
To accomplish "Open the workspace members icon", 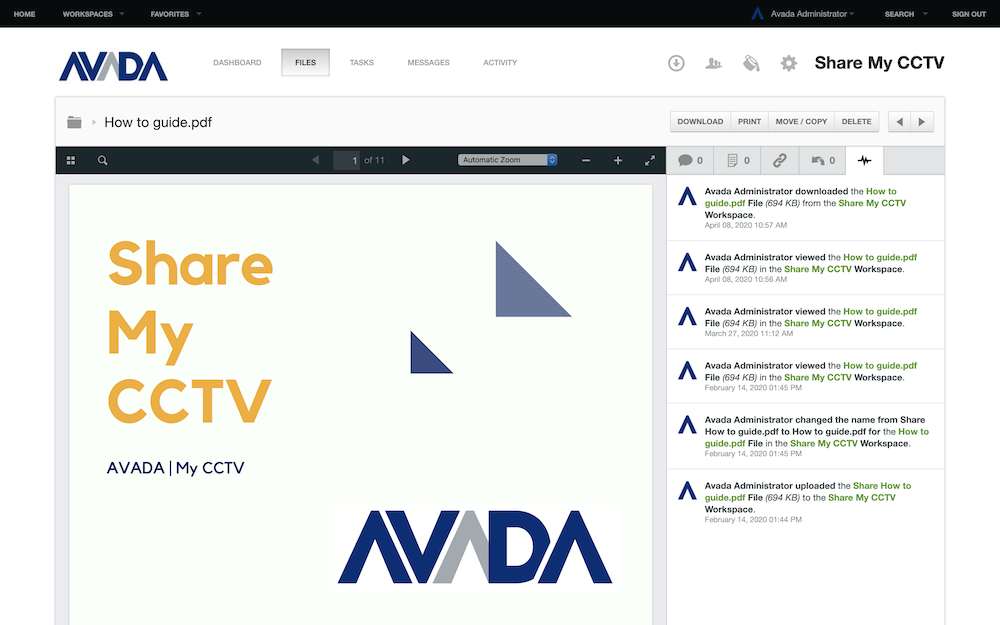I will [713, 63].
